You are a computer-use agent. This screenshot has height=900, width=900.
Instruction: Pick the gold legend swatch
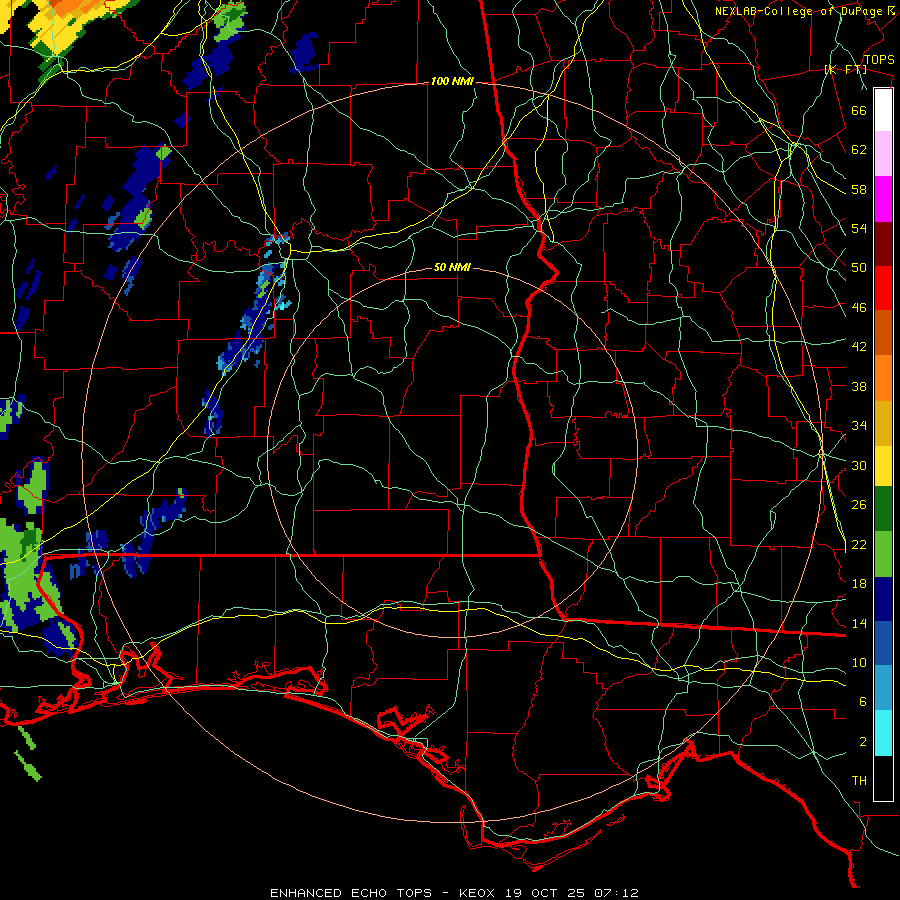(x=883, y=422)
